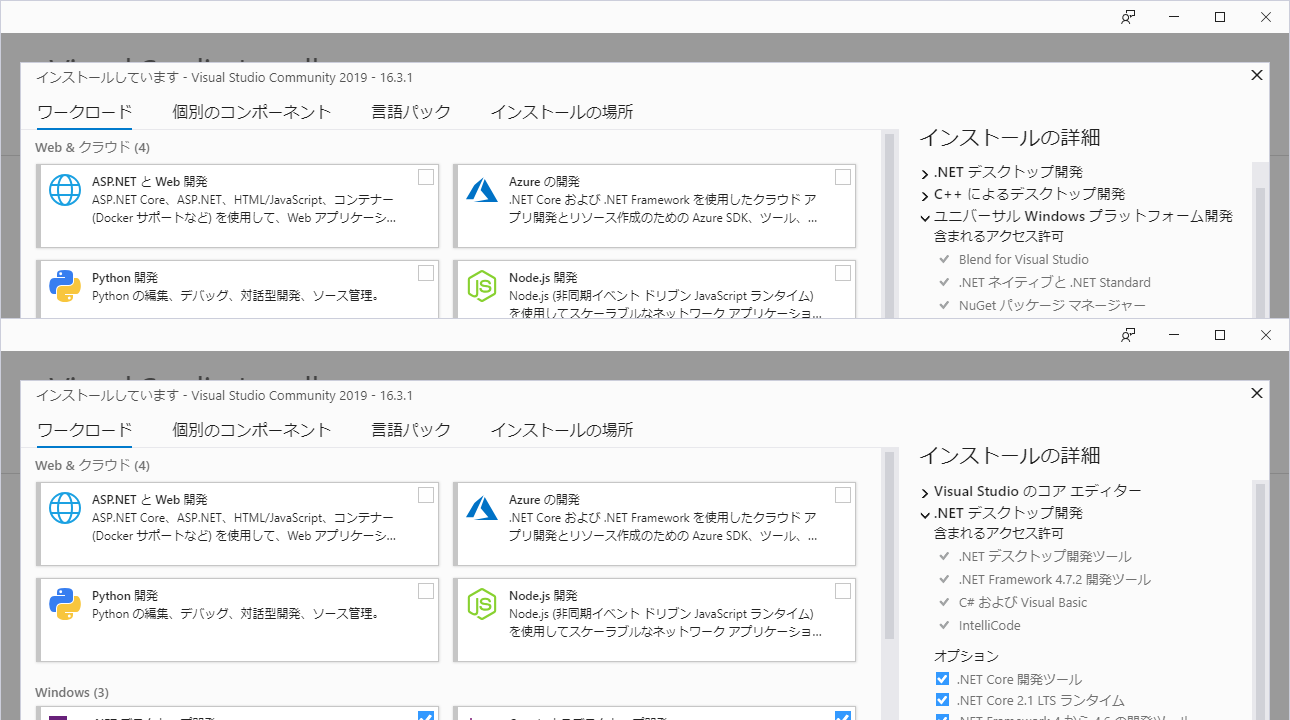Click ASP.NET と Web 開発 title in upper window
The width and height of the screenshot is (1290, 720).
[150, 182]
